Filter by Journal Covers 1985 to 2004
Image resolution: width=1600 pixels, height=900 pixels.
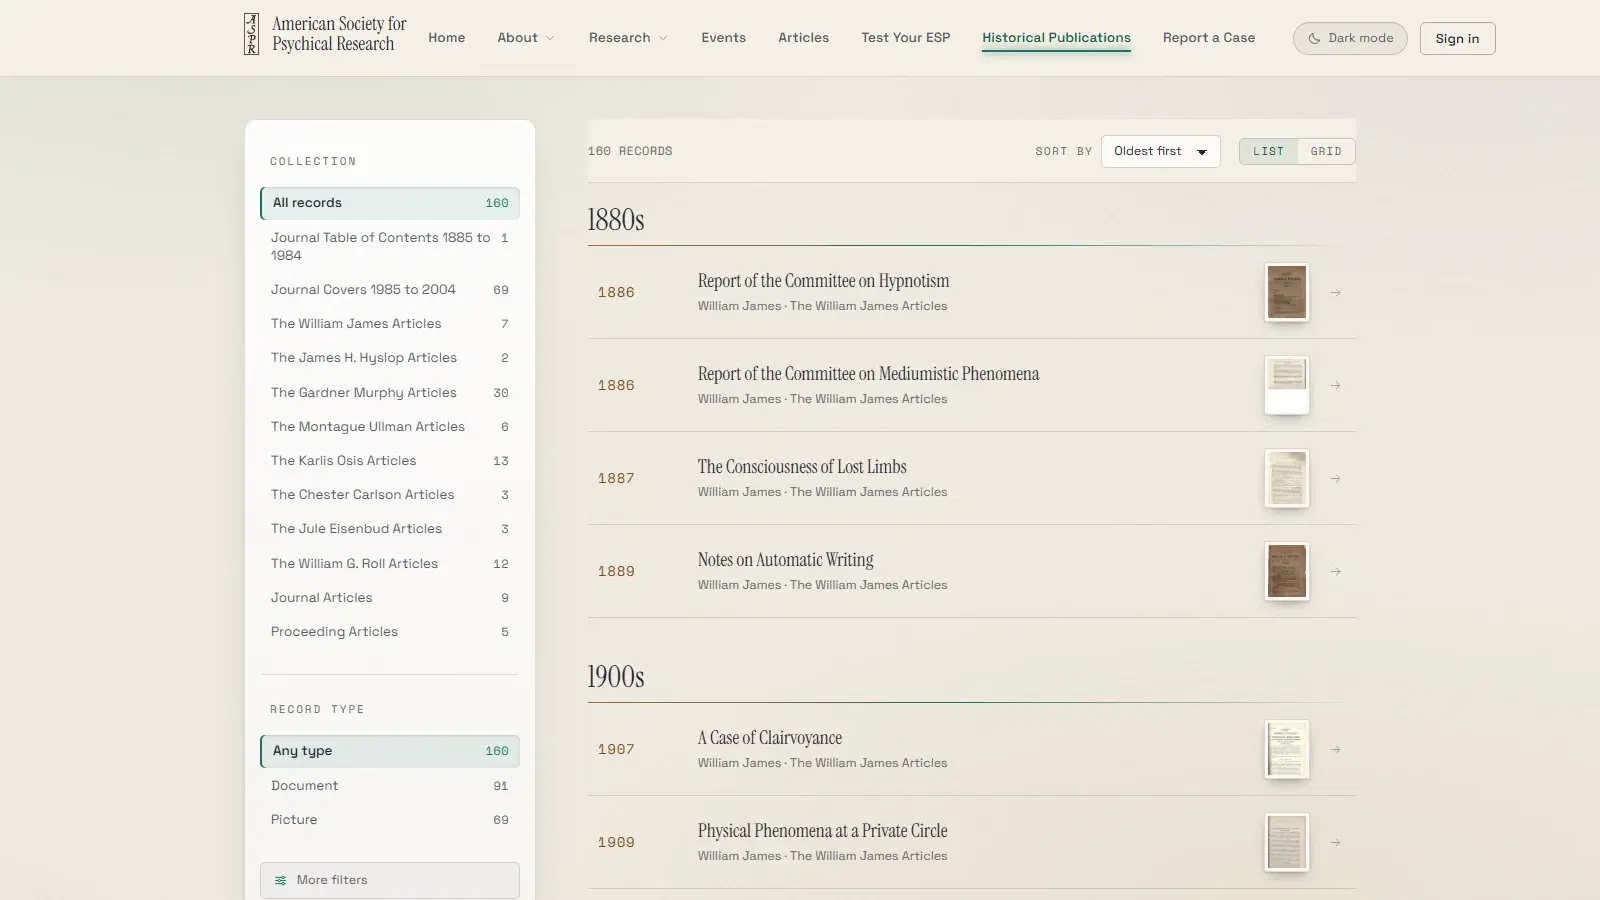tap(390, 290)
